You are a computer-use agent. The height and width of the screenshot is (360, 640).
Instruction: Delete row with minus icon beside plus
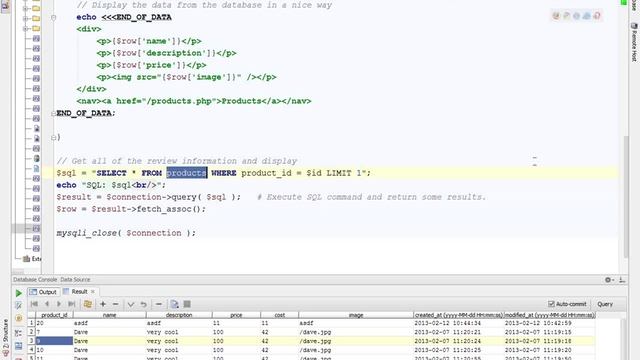coord(116,304)
